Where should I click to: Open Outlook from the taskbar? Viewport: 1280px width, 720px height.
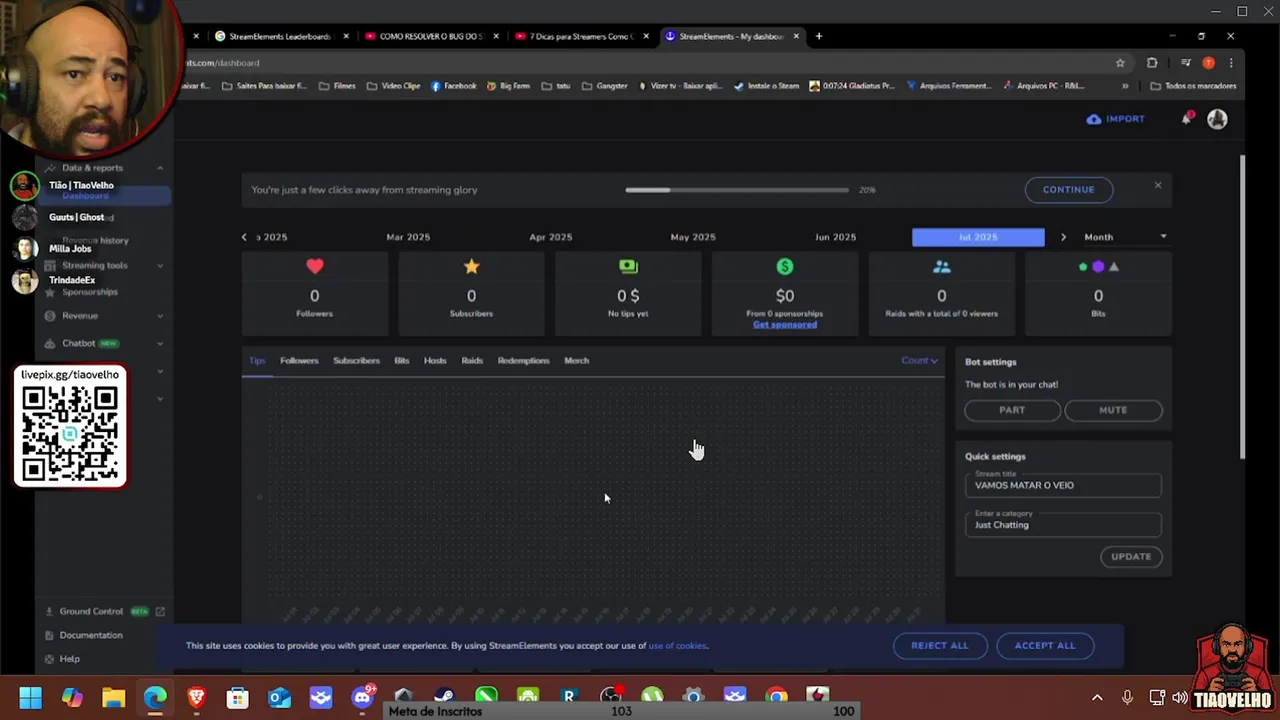tap(279, 698)
